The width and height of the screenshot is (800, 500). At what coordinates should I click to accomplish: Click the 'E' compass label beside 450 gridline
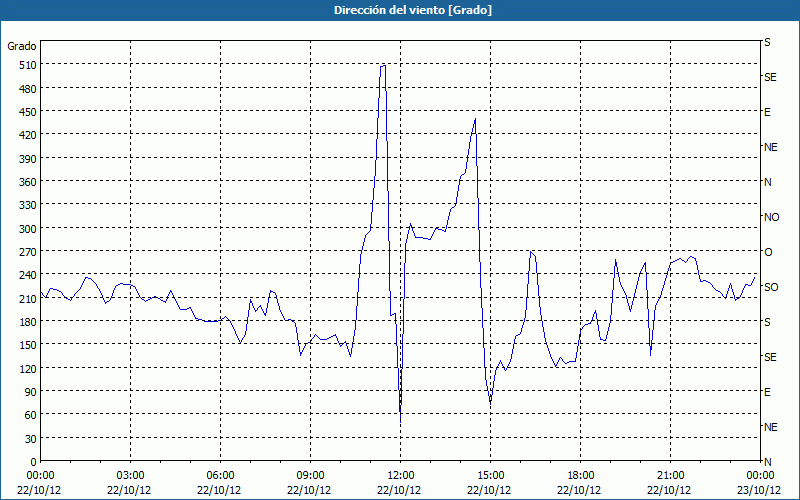point(767,112)
